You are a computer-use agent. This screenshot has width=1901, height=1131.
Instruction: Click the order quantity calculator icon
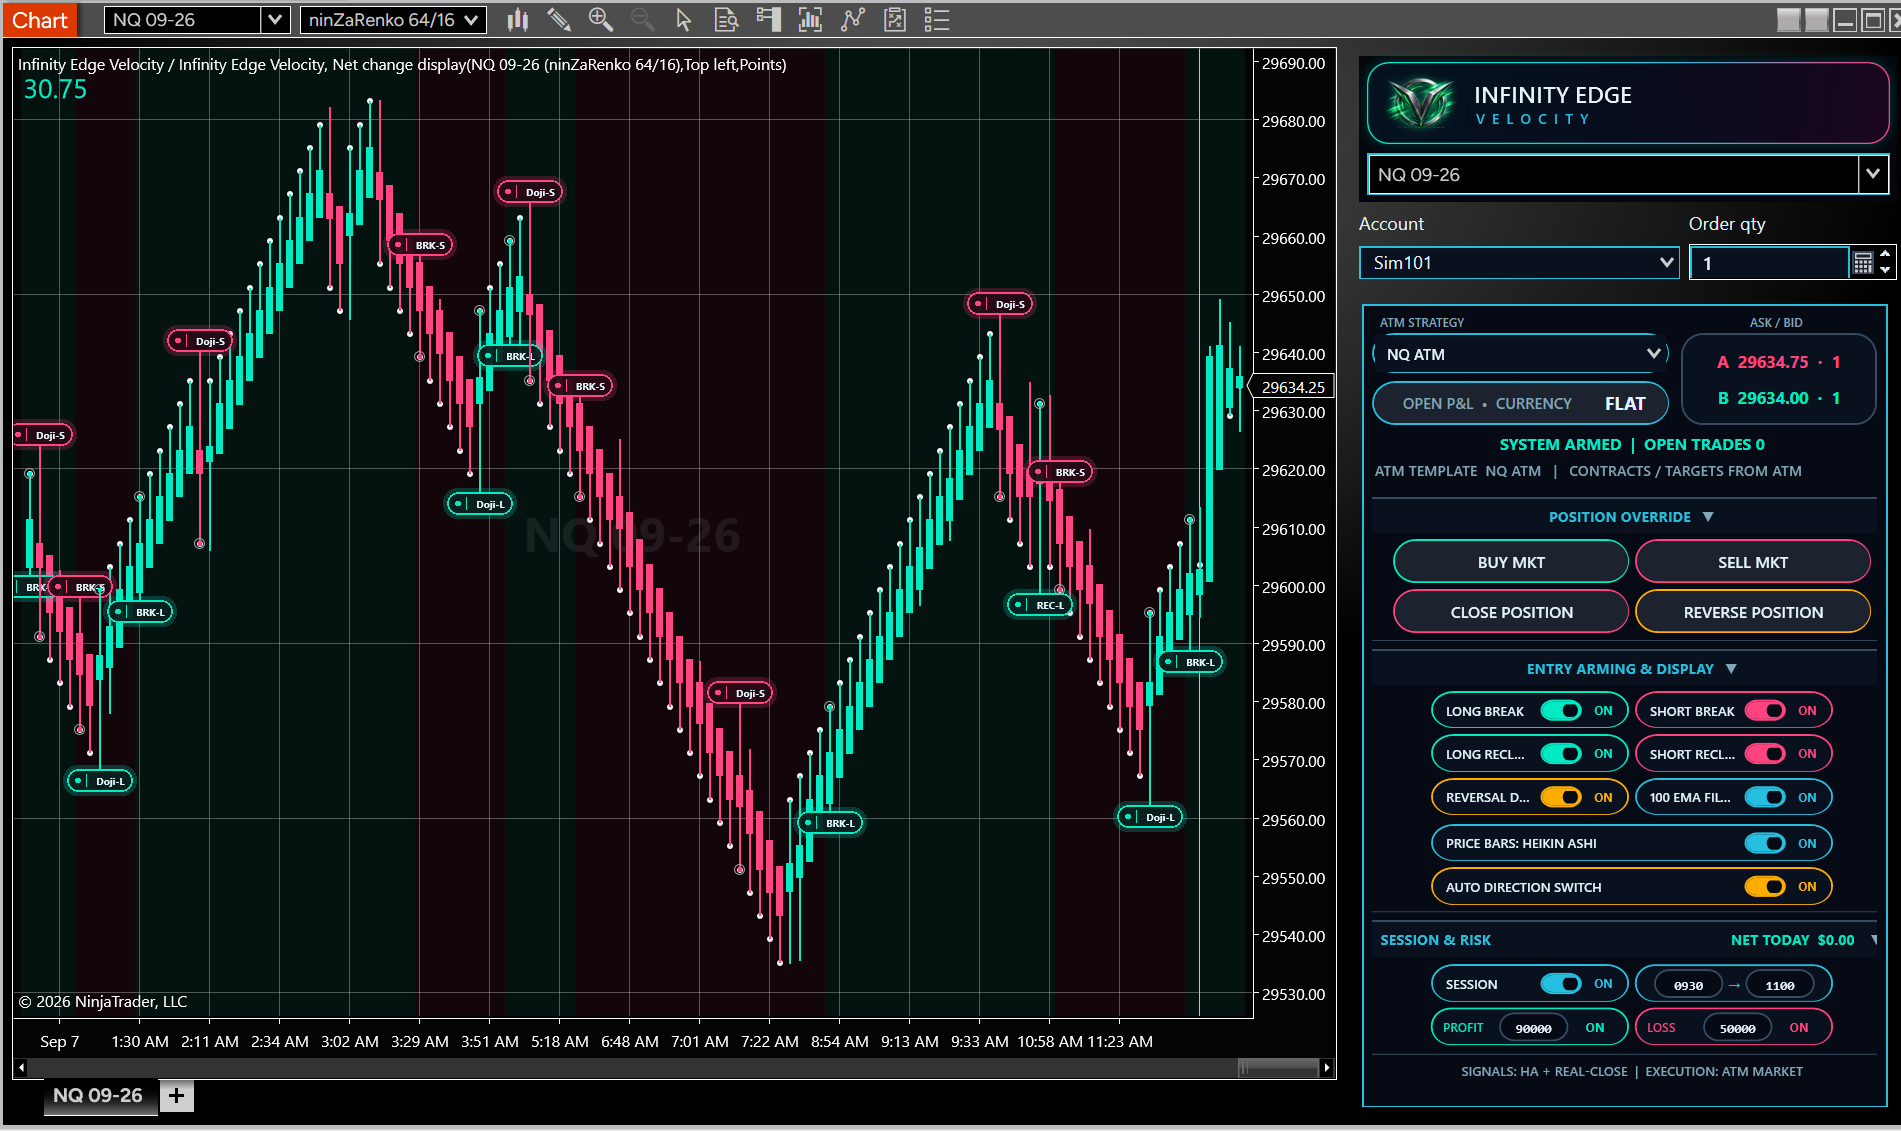(x=1862, y=263)
